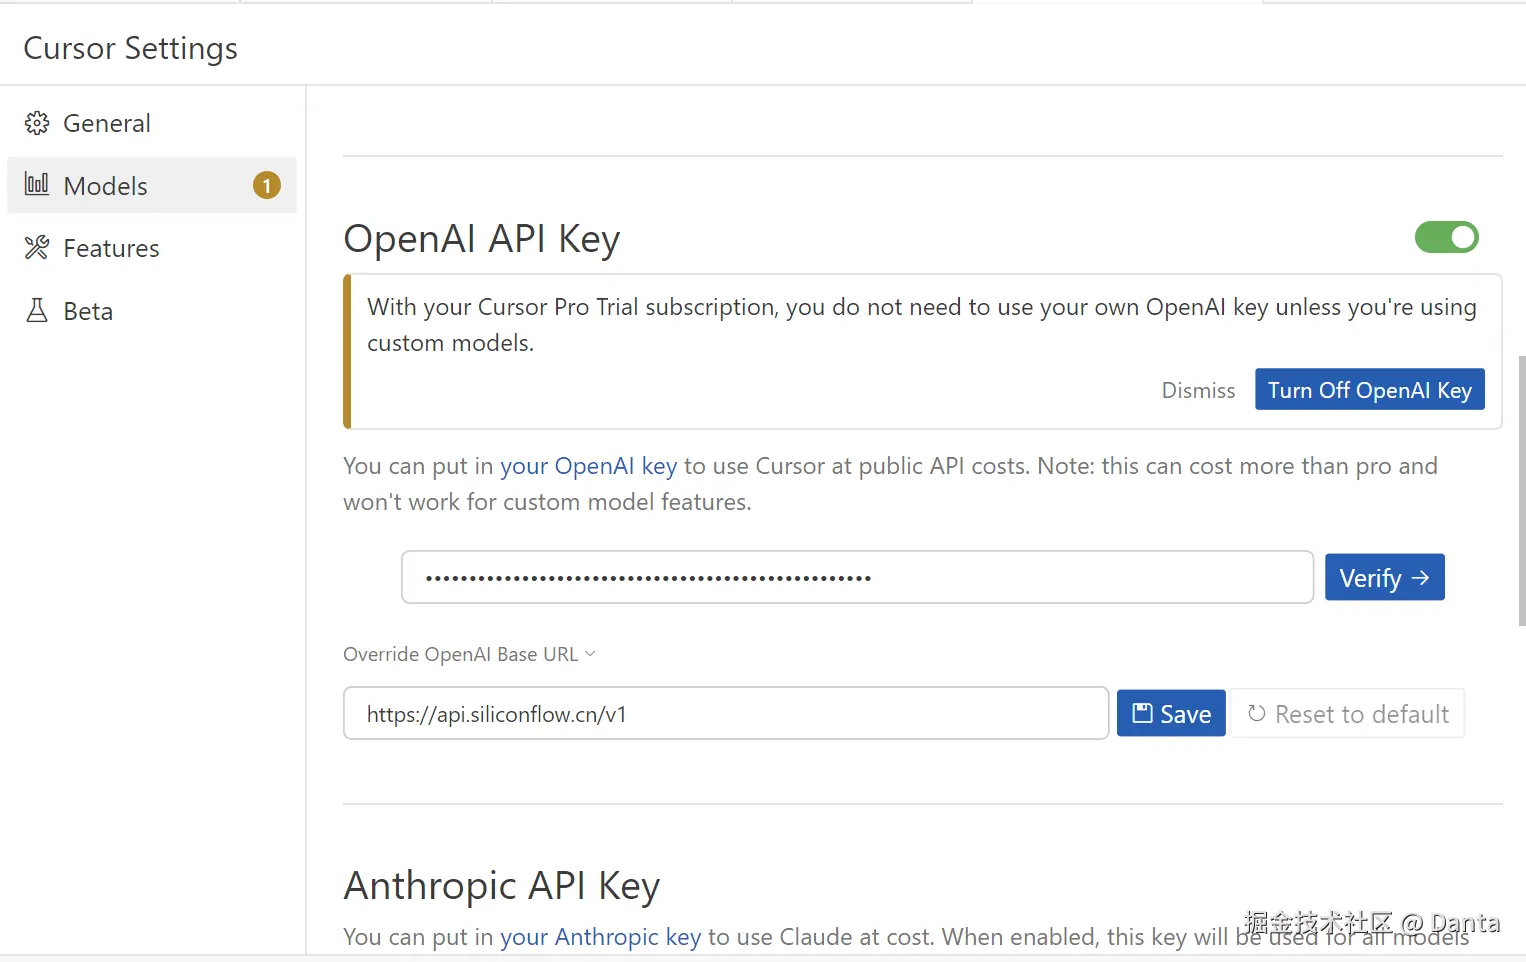The height and width of the screenshot is (962, 1526).
Task: Click the General gear icon
Action: 37,123
